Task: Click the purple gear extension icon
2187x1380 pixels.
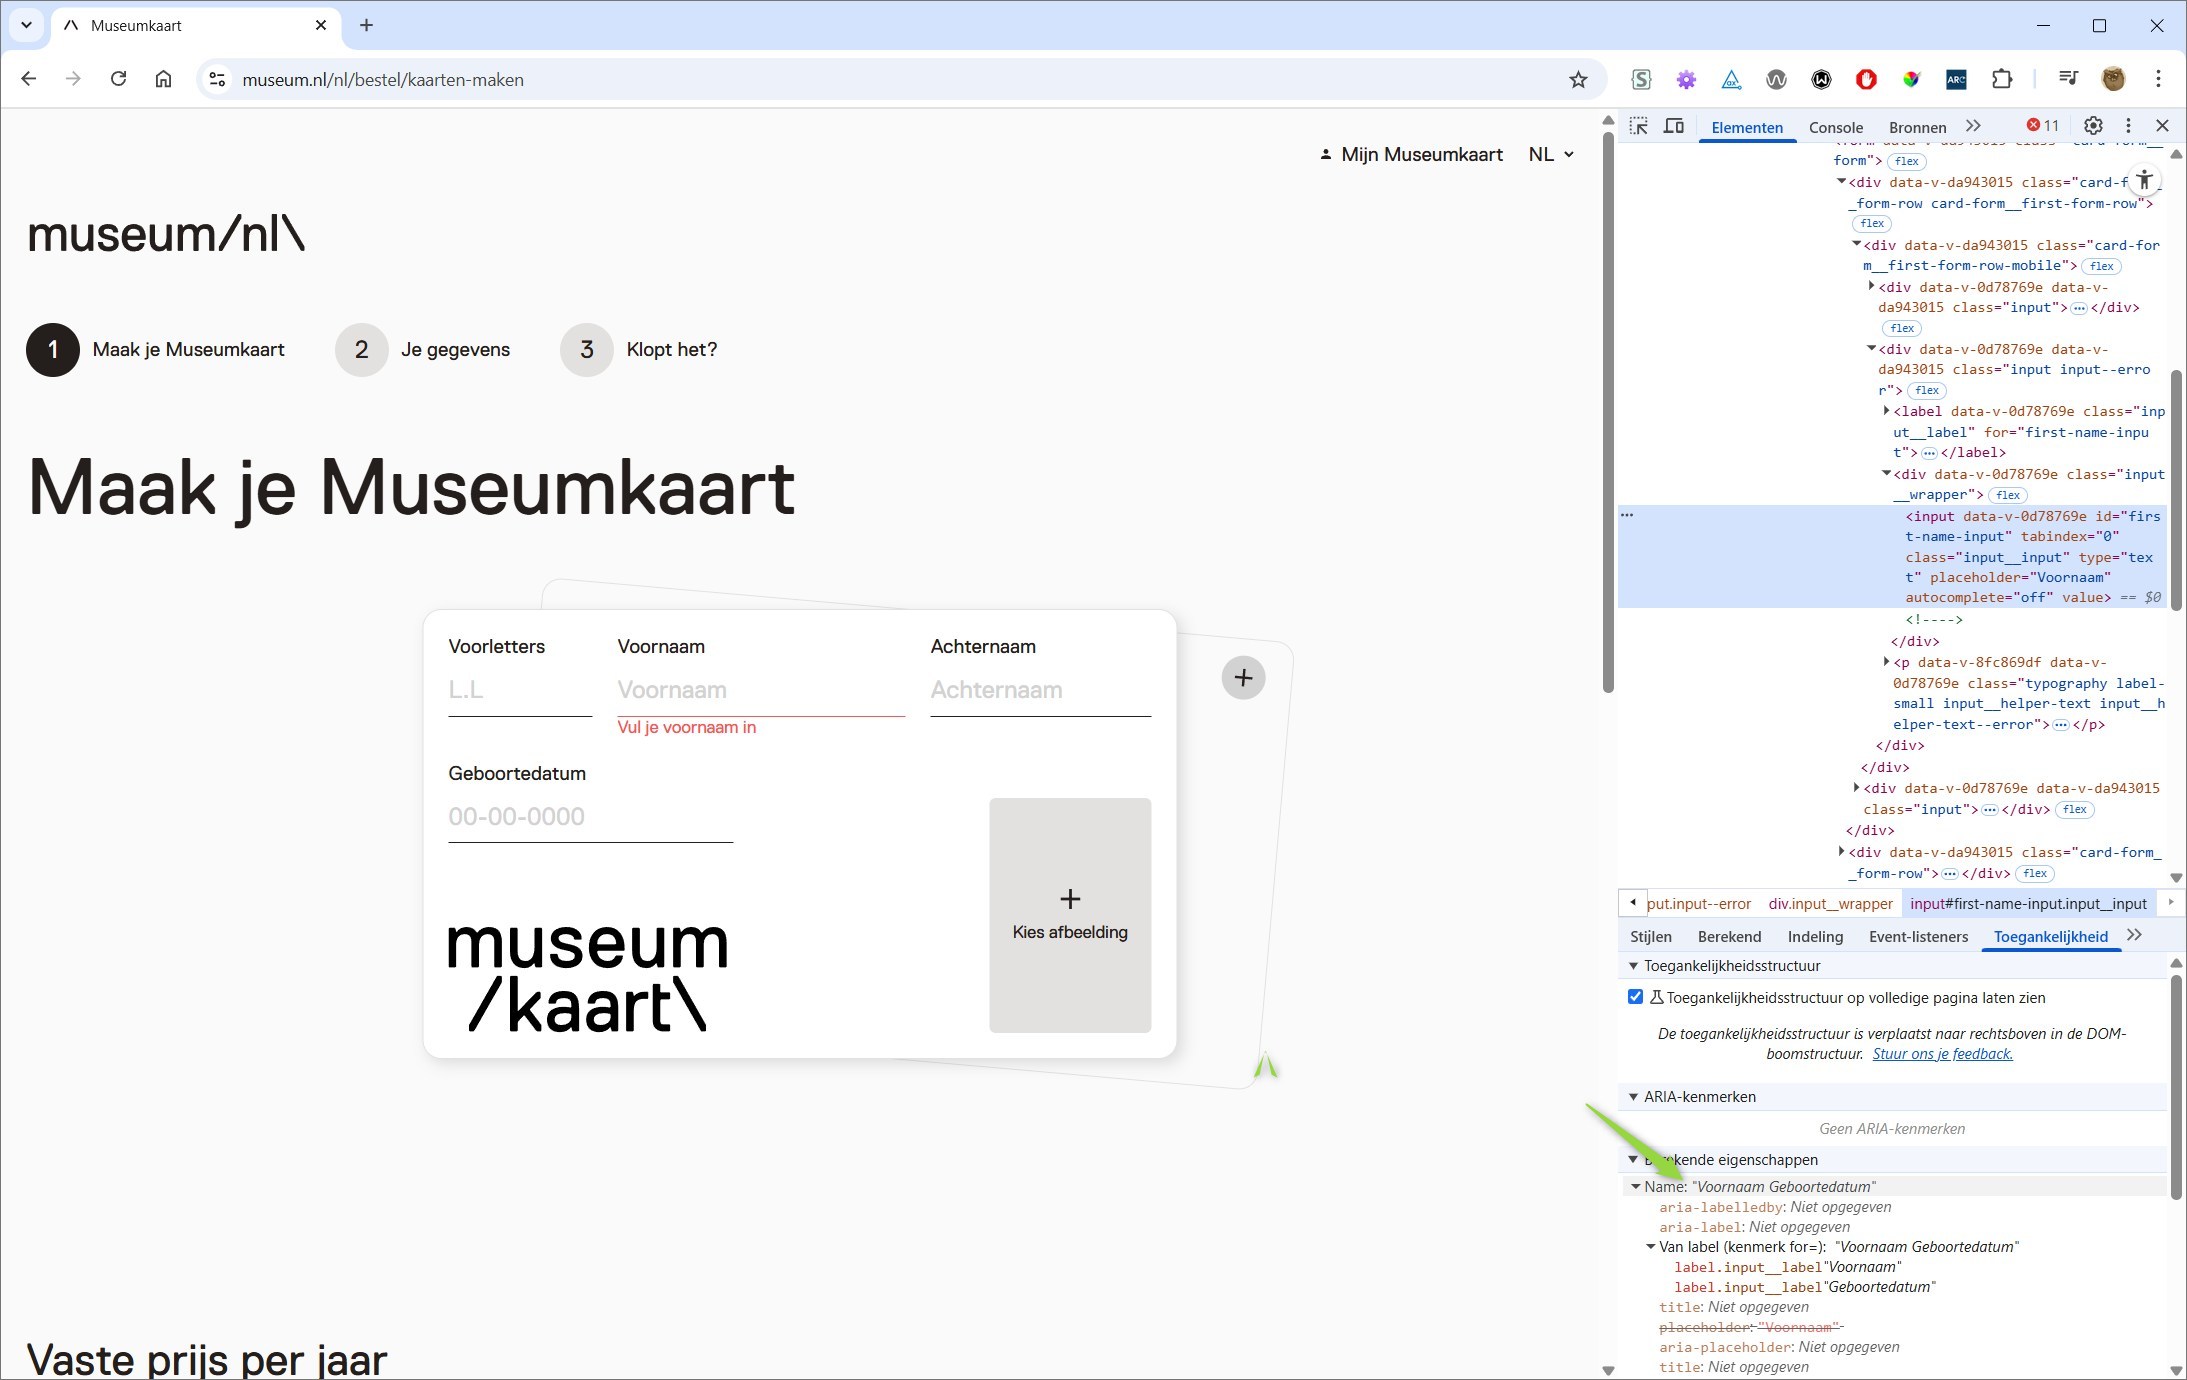Action: (x=1686, y=79)
